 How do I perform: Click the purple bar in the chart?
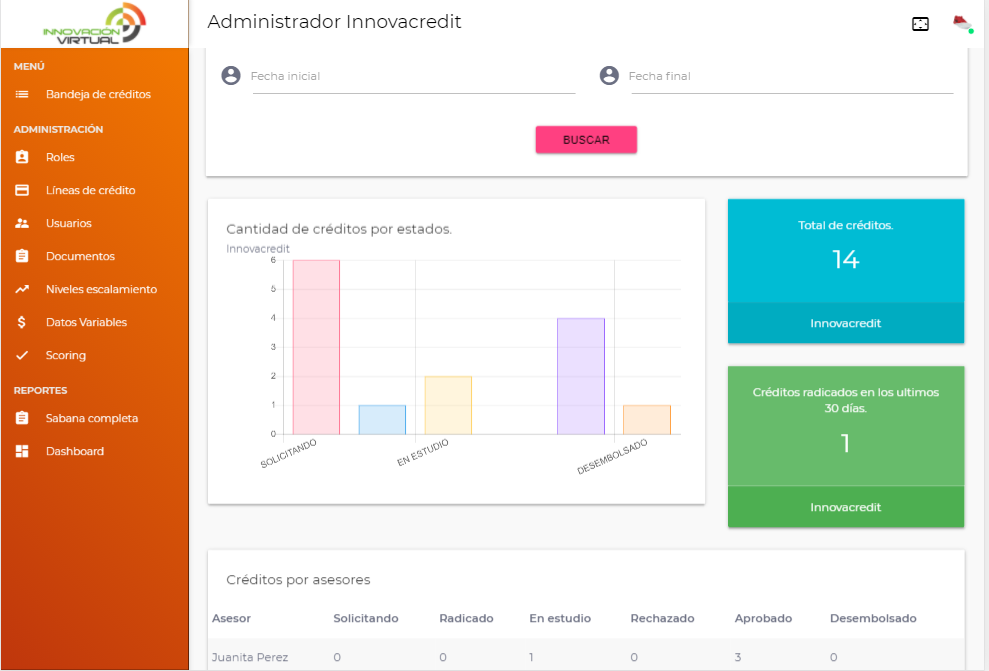coord(580,376)
